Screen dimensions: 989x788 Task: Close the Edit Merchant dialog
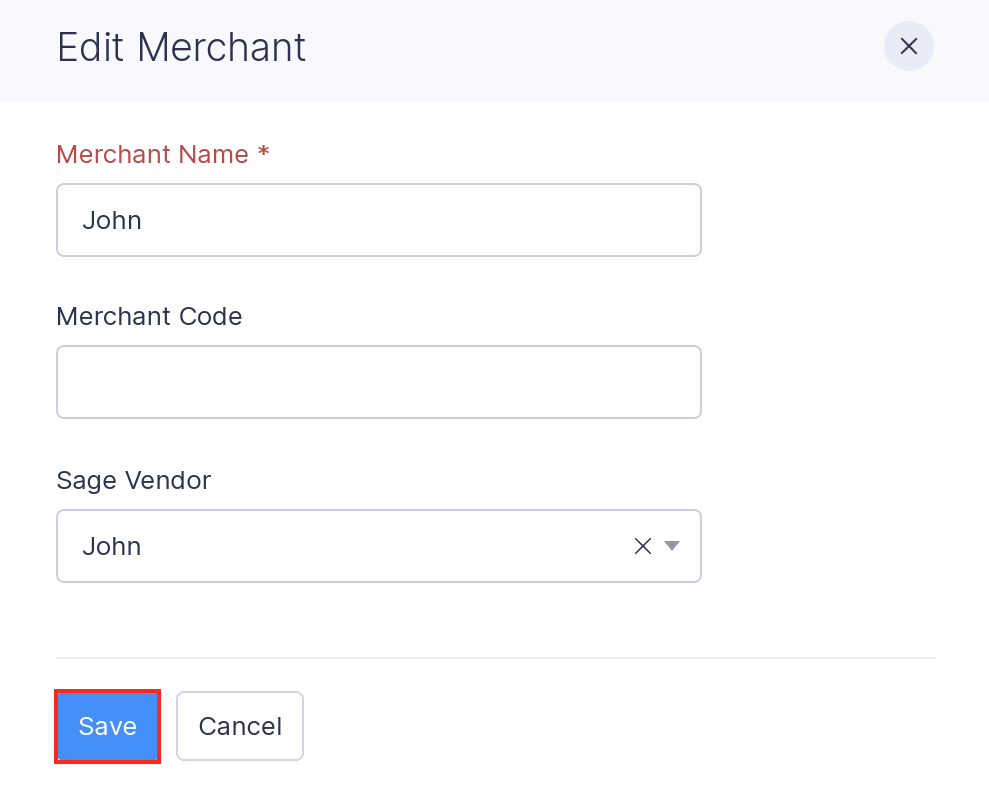tap(908, 47)
